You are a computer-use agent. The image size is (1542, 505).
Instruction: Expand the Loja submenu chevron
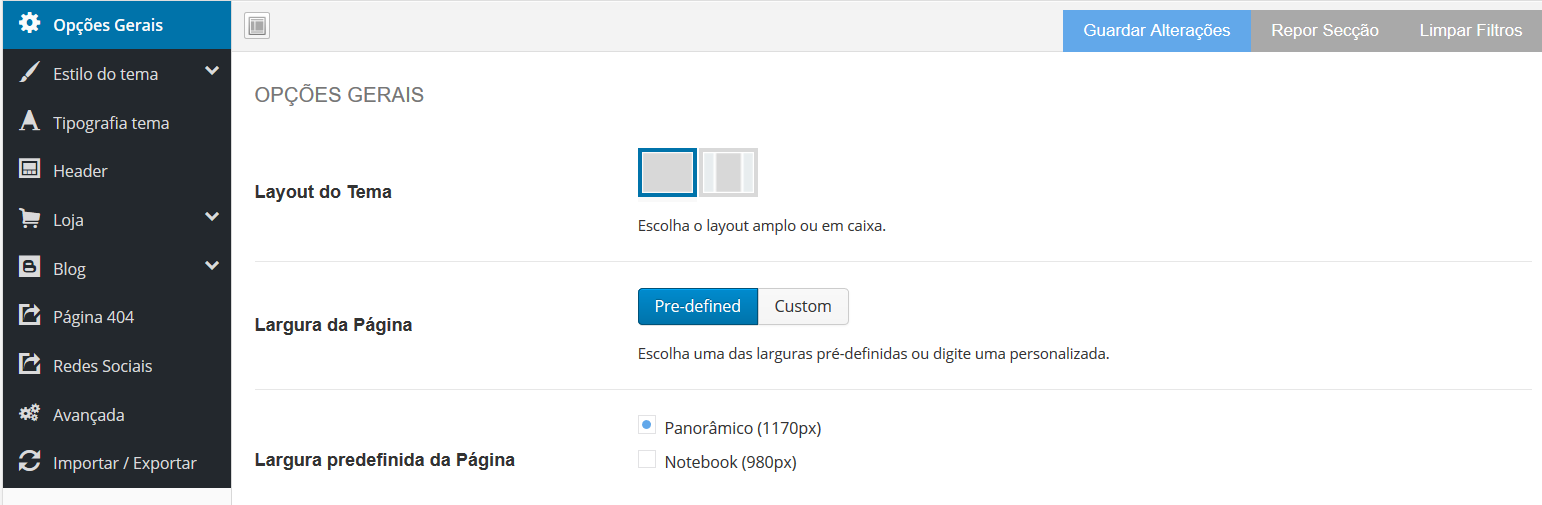pos(211,216)
